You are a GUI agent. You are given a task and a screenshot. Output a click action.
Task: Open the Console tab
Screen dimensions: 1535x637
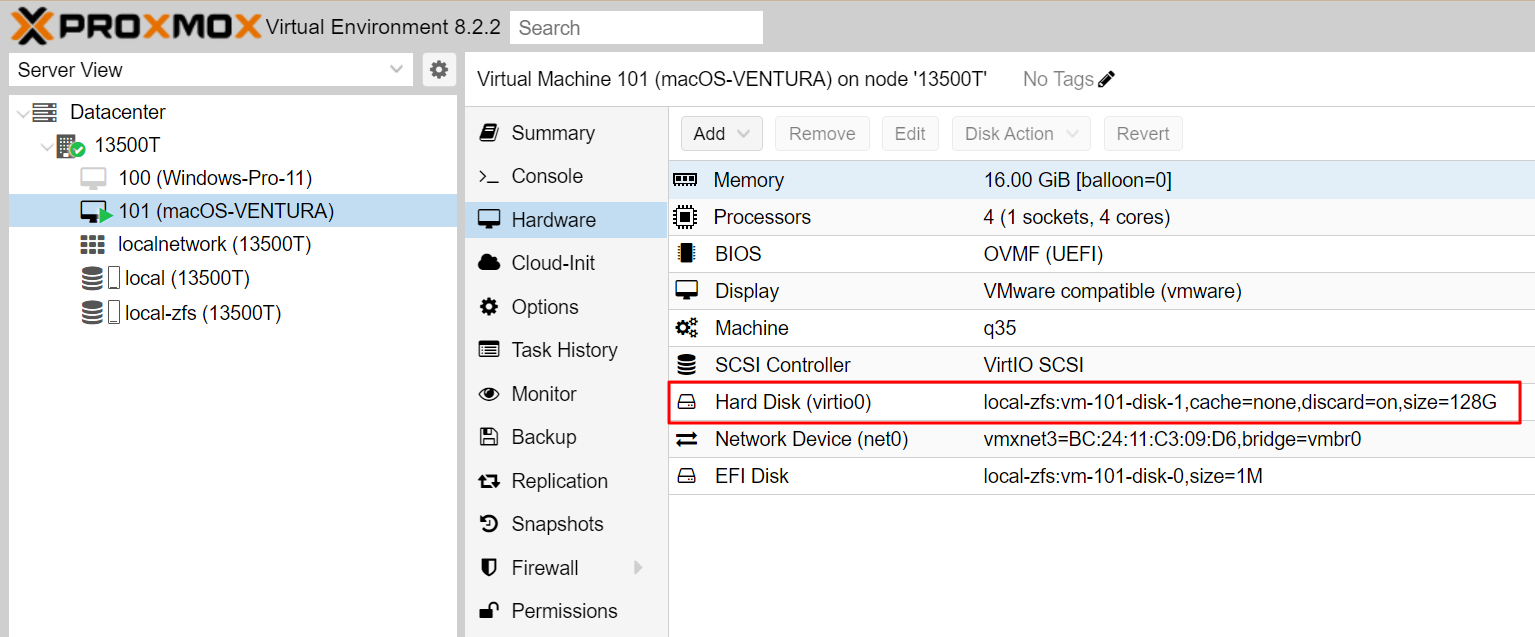click(566, 176)
